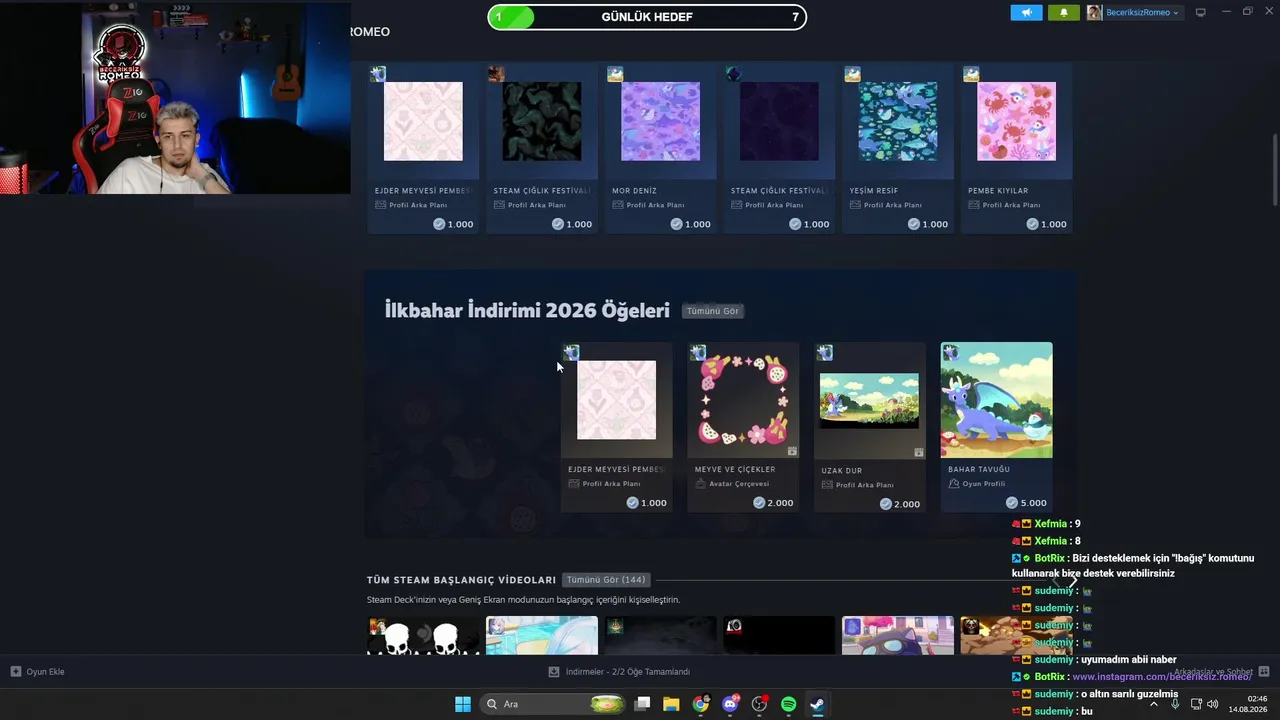
Task: Open the Yeşim Resif background item
Action: tap(898, 121)
